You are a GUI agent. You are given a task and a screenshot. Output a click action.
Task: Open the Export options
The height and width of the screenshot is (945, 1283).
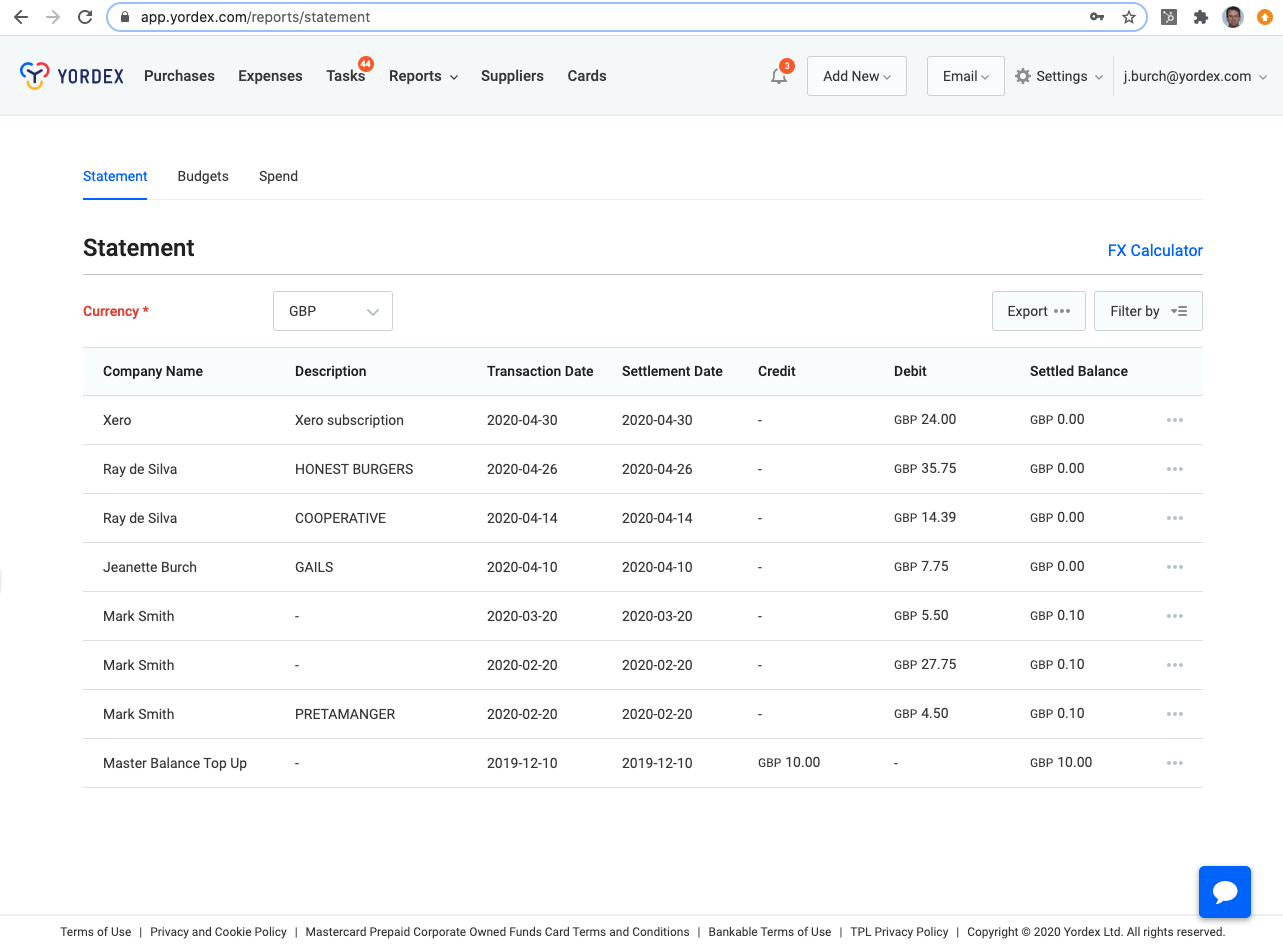[x=1039, y=311]
